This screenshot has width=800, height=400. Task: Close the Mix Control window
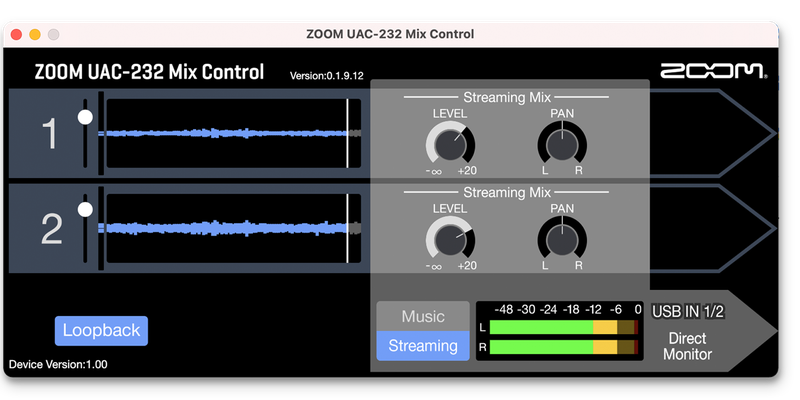coord(15,34)
